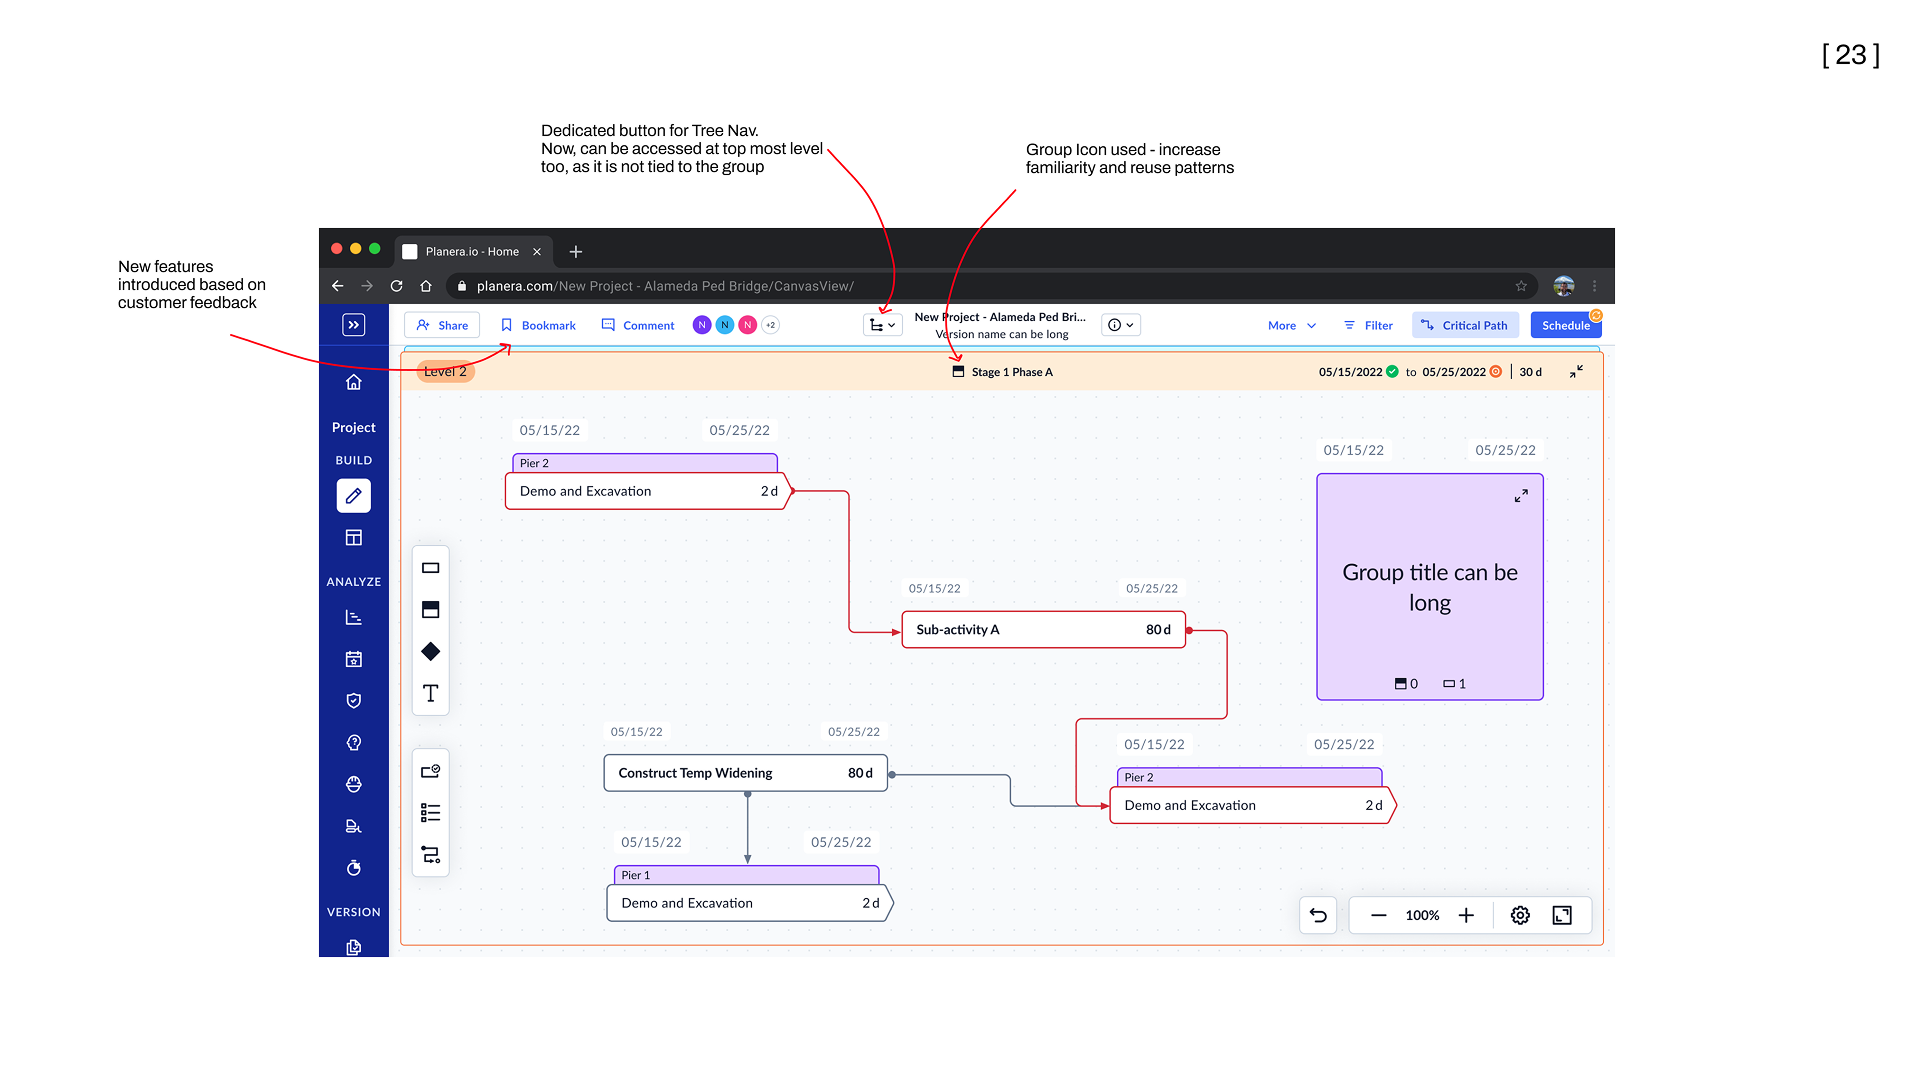The width and height of the screenshot is (1920, 1080).
Task: Select the rectangle activity tool
Action: click(x=431, y=568)
